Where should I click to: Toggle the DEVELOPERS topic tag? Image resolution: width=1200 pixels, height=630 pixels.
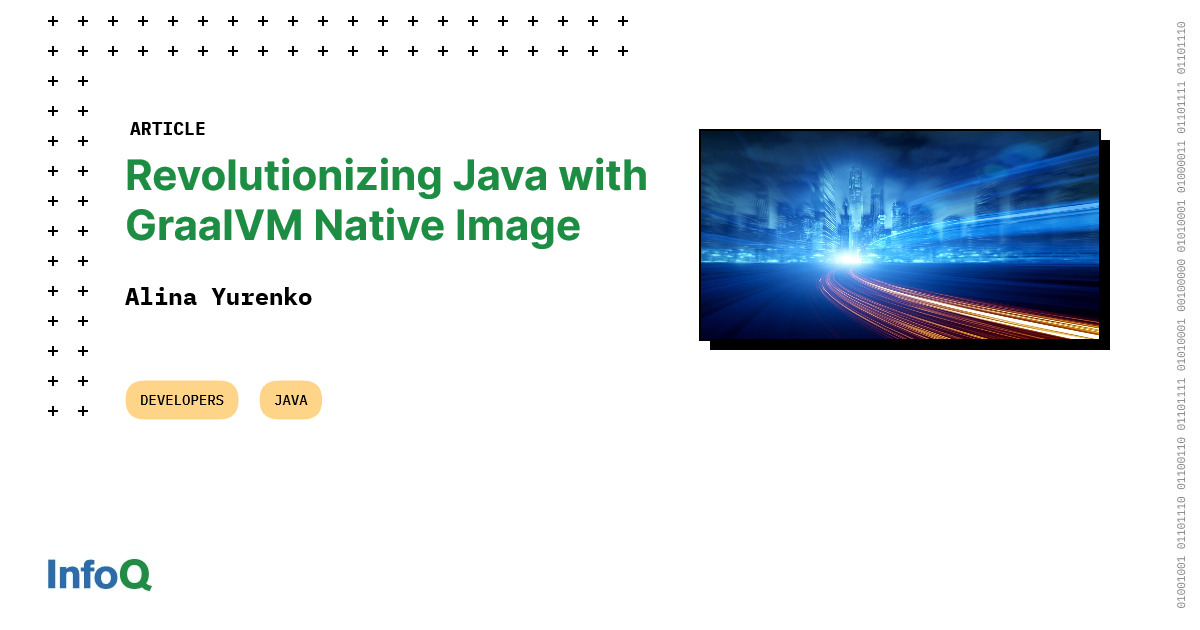pos(181,399)
